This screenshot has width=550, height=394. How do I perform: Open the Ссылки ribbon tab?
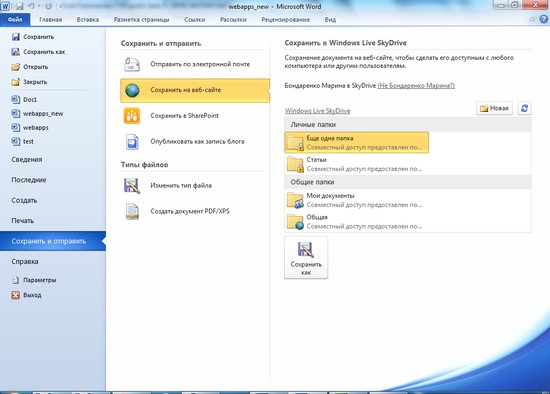point(195,20)
